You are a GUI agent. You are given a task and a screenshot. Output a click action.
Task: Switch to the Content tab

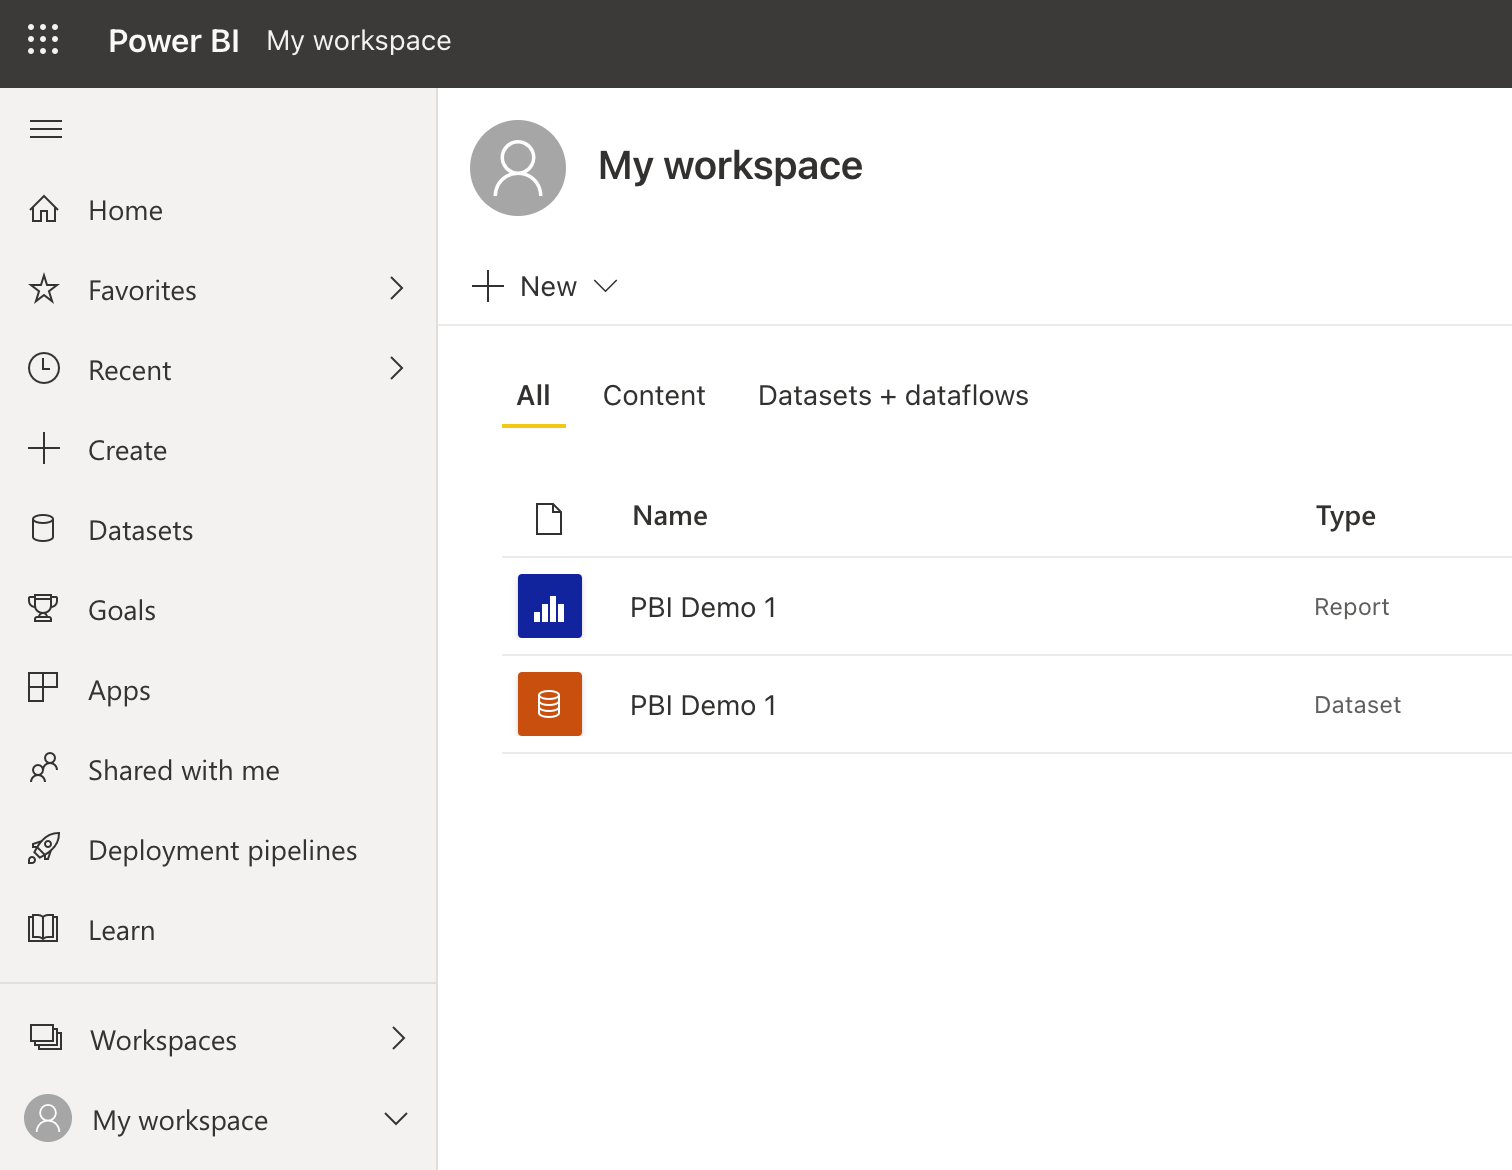tap(654, 396)
